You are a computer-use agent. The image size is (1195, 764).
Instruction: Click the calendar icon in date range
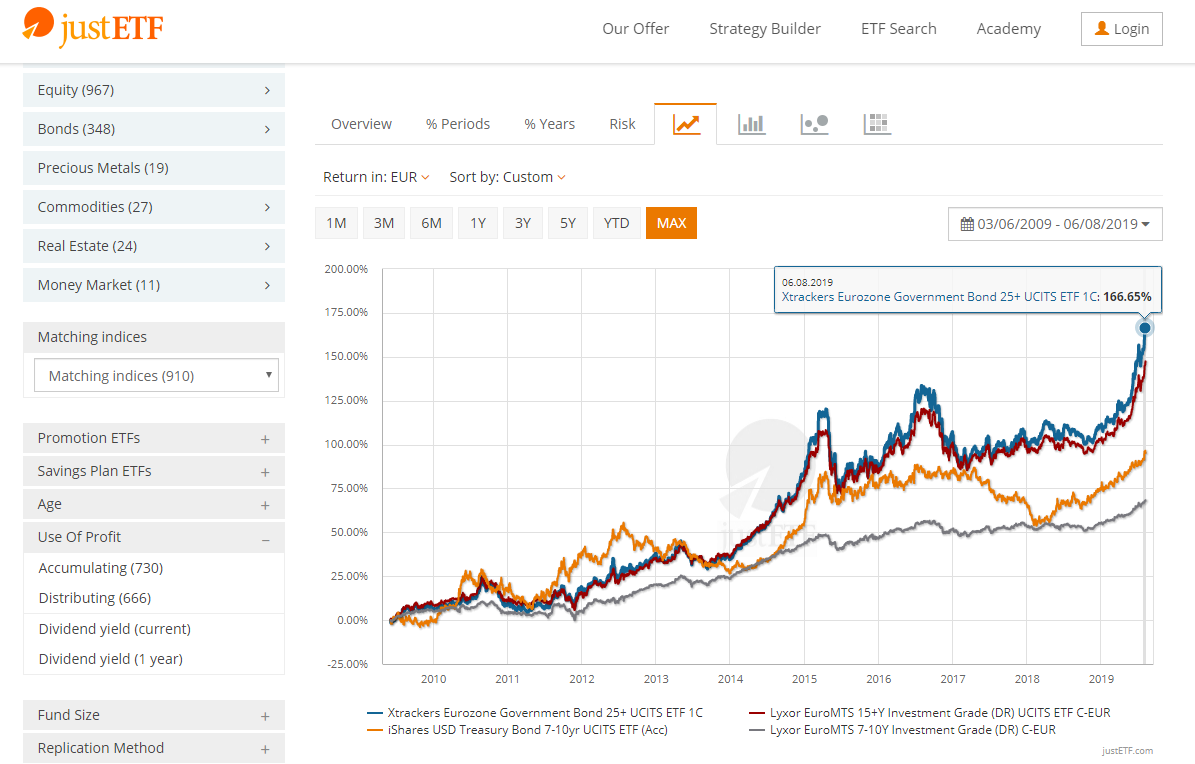point(966,224)
